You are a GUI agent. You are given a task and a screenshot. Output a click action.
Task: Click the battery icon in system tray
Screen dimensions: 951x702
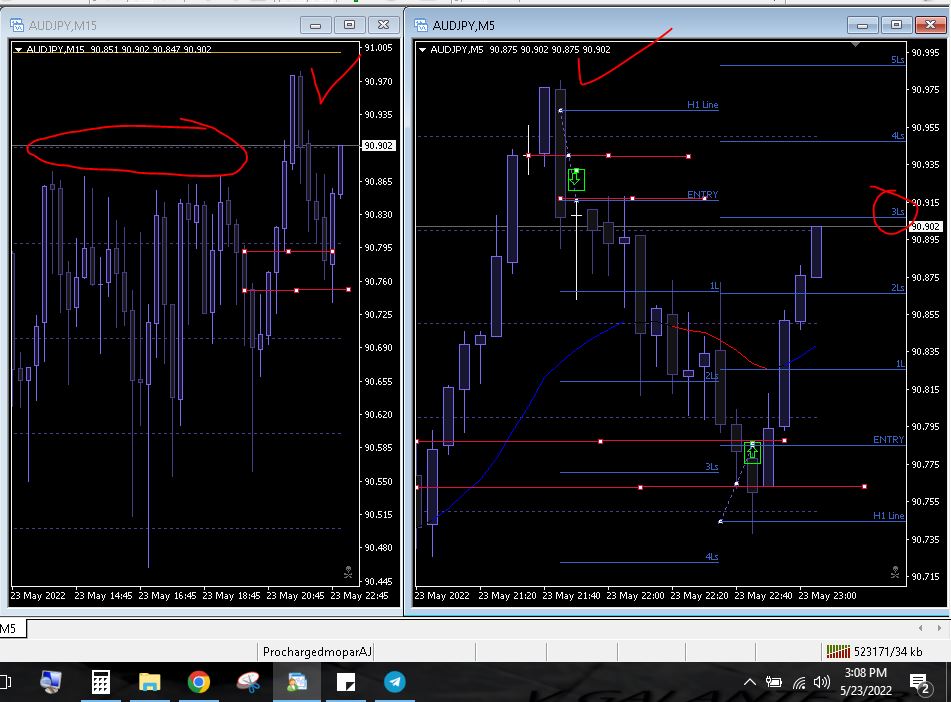coord(773,682)
